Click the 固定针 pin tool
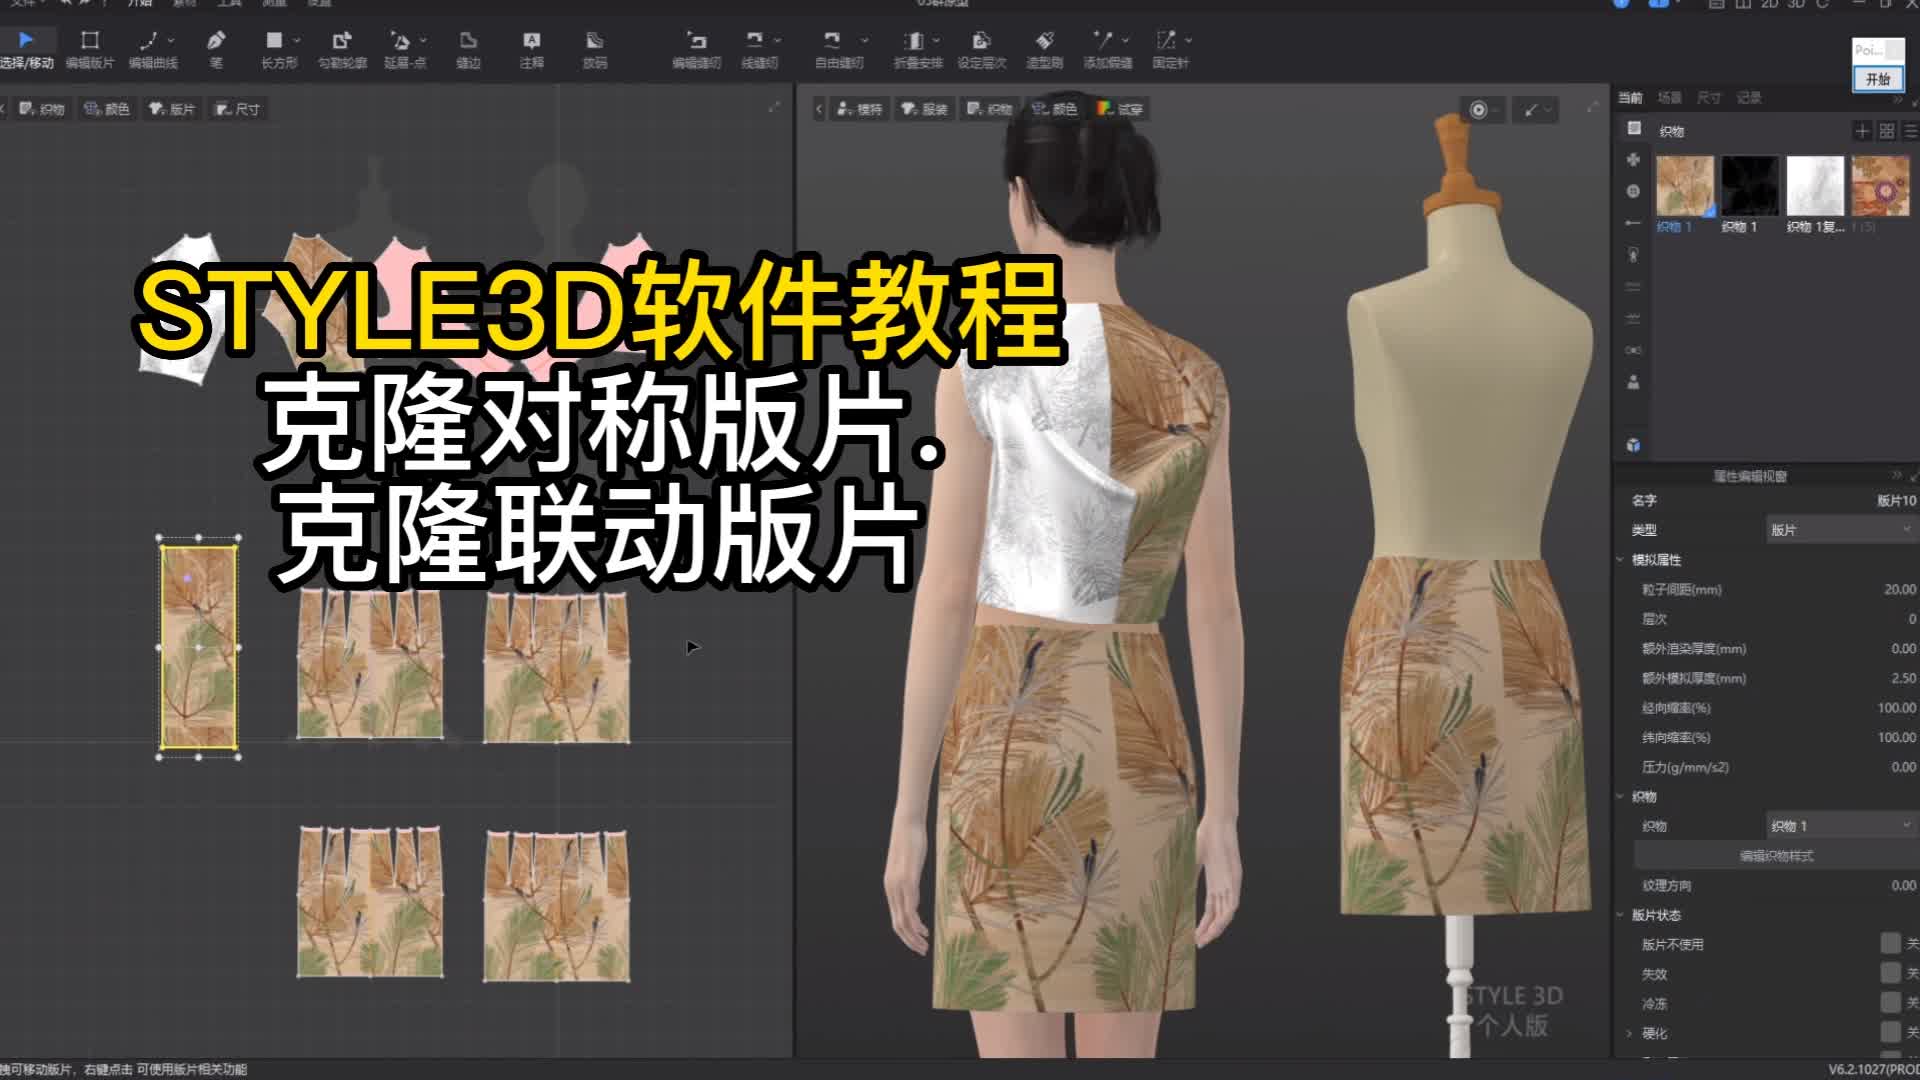The height and width of the screenshot is (1080, 1920). tap(1170, 49)
